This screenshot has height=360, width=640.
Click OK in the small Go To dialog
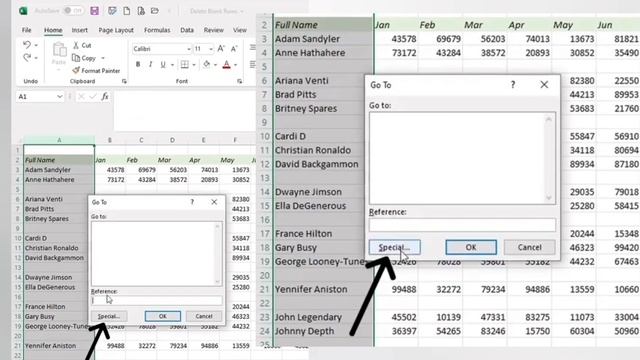[x=162, y=316]
